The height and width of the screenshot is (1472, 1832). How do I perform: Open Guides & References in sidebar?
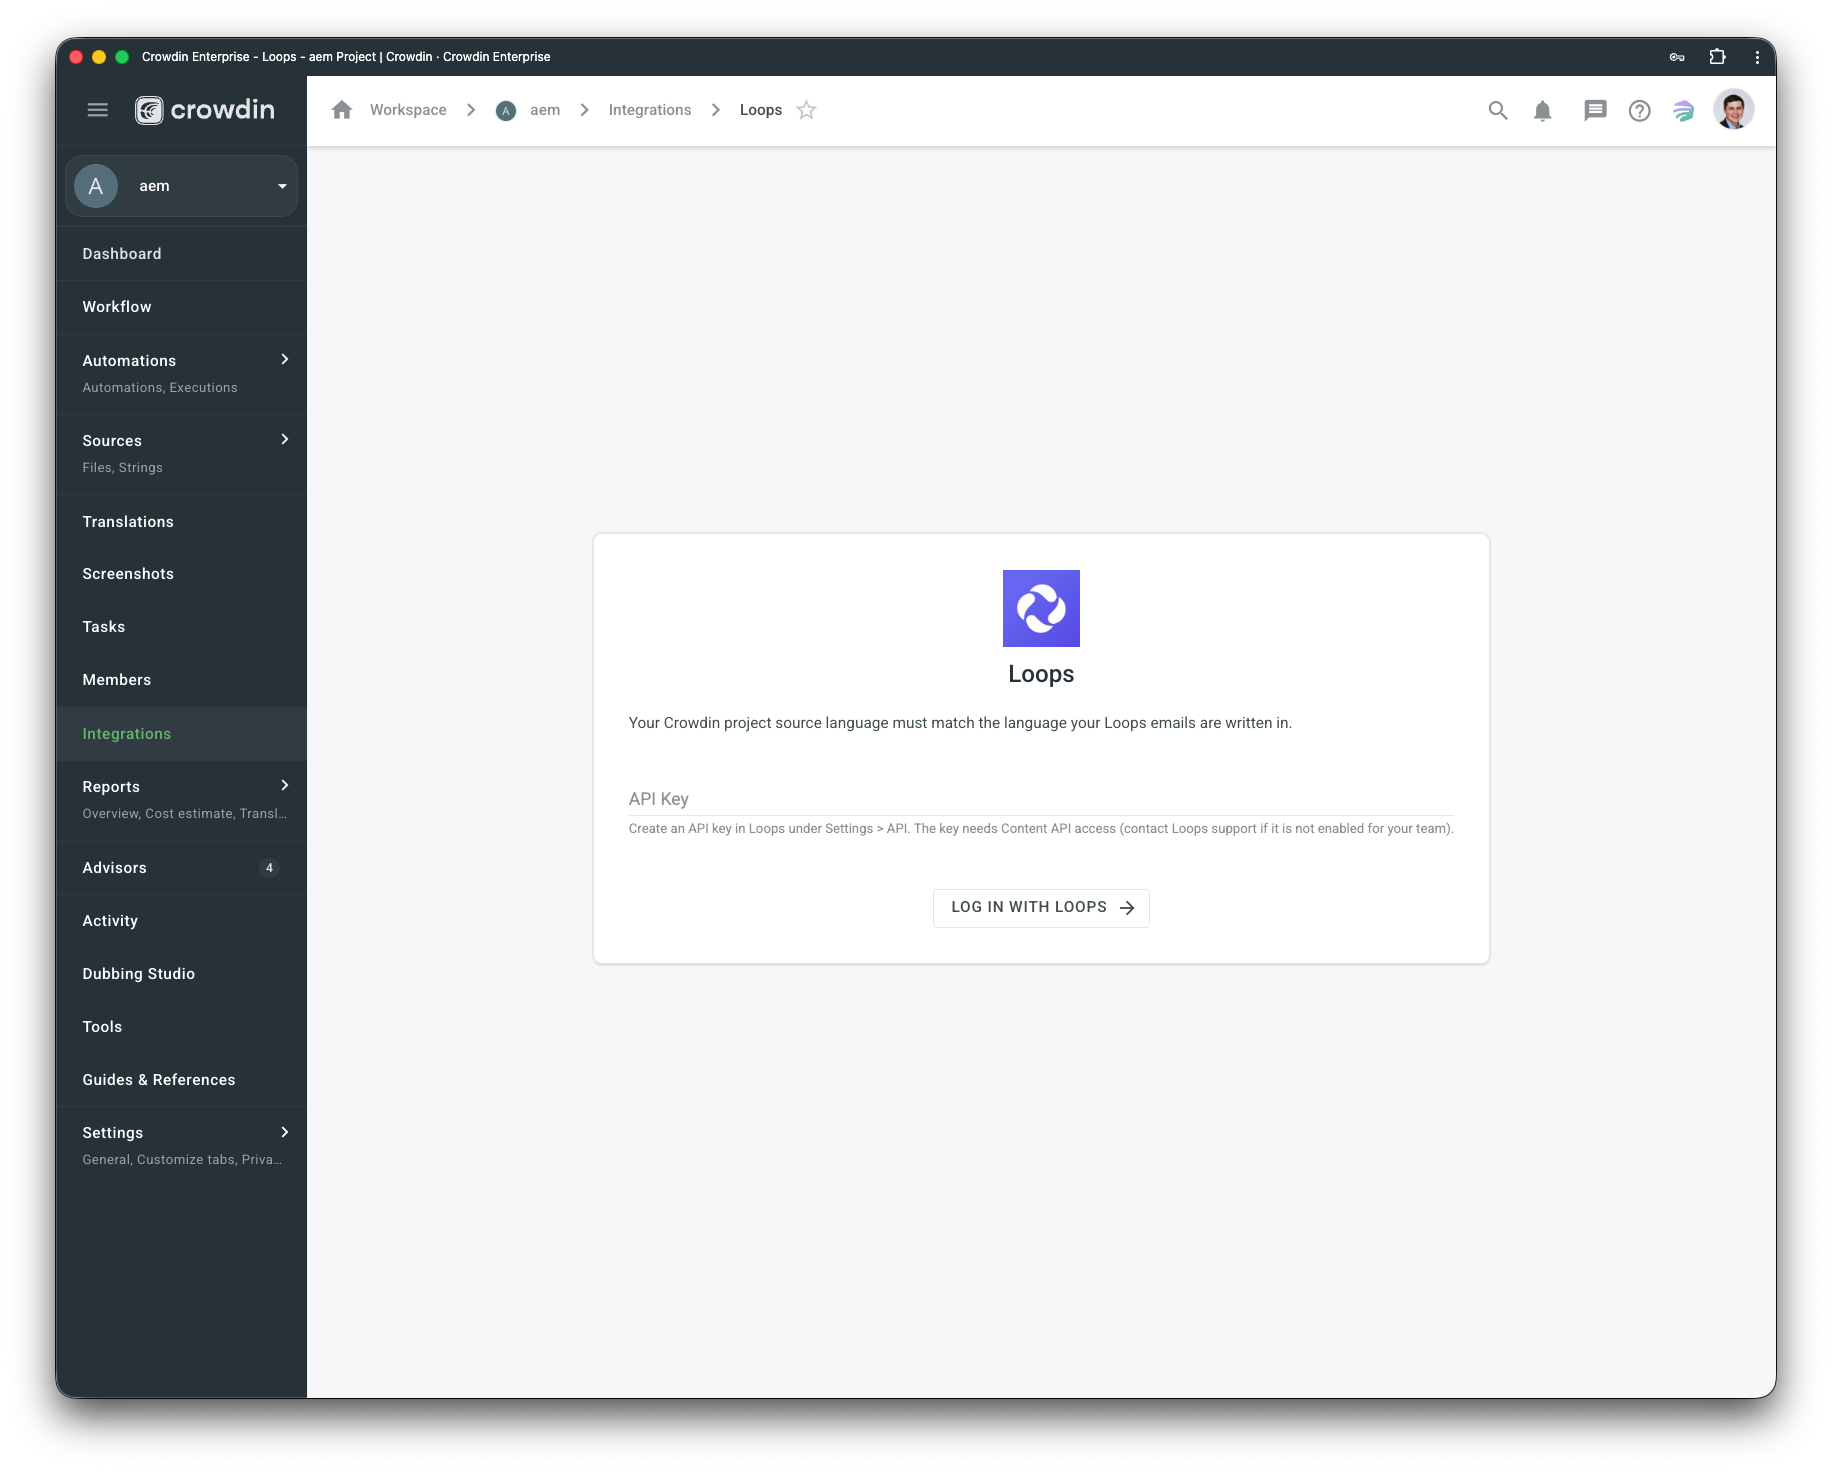click(182, 1080)
